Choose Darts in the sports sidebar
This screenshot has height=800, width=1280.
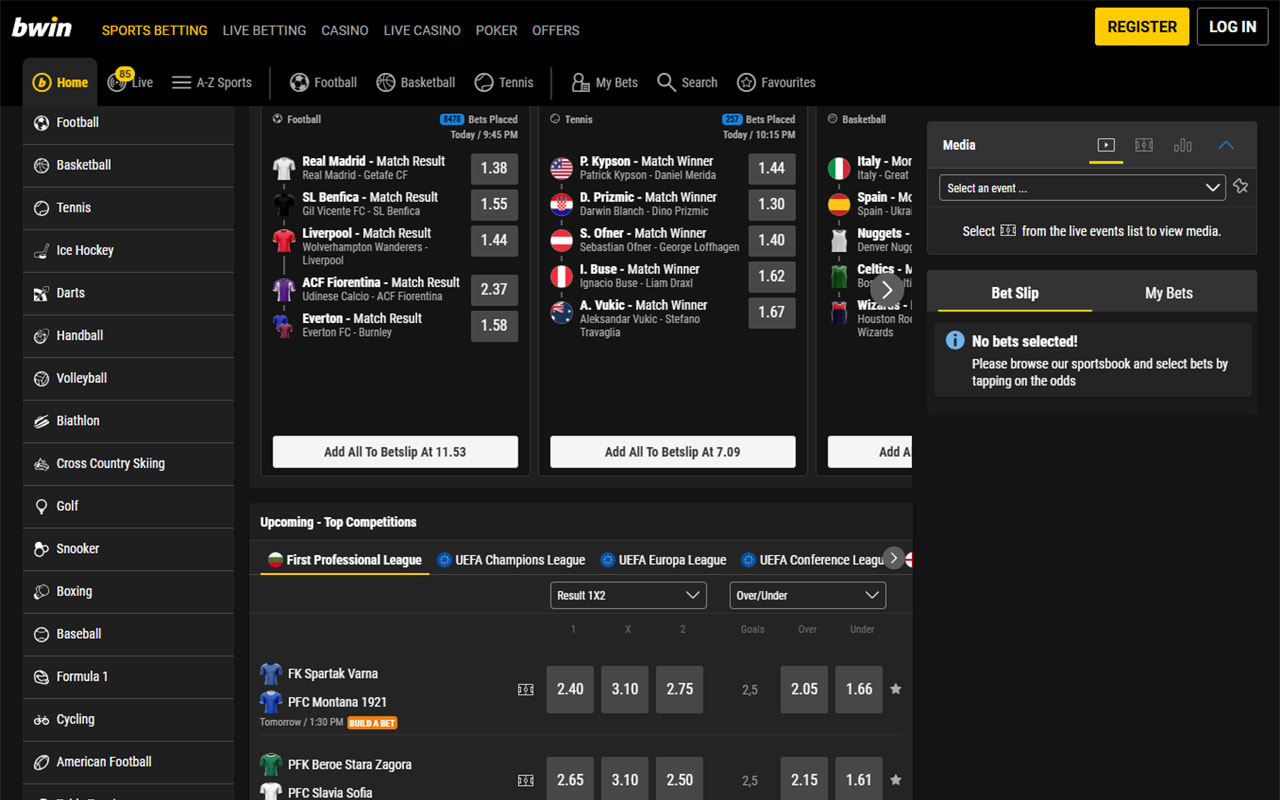coord(128,293)
